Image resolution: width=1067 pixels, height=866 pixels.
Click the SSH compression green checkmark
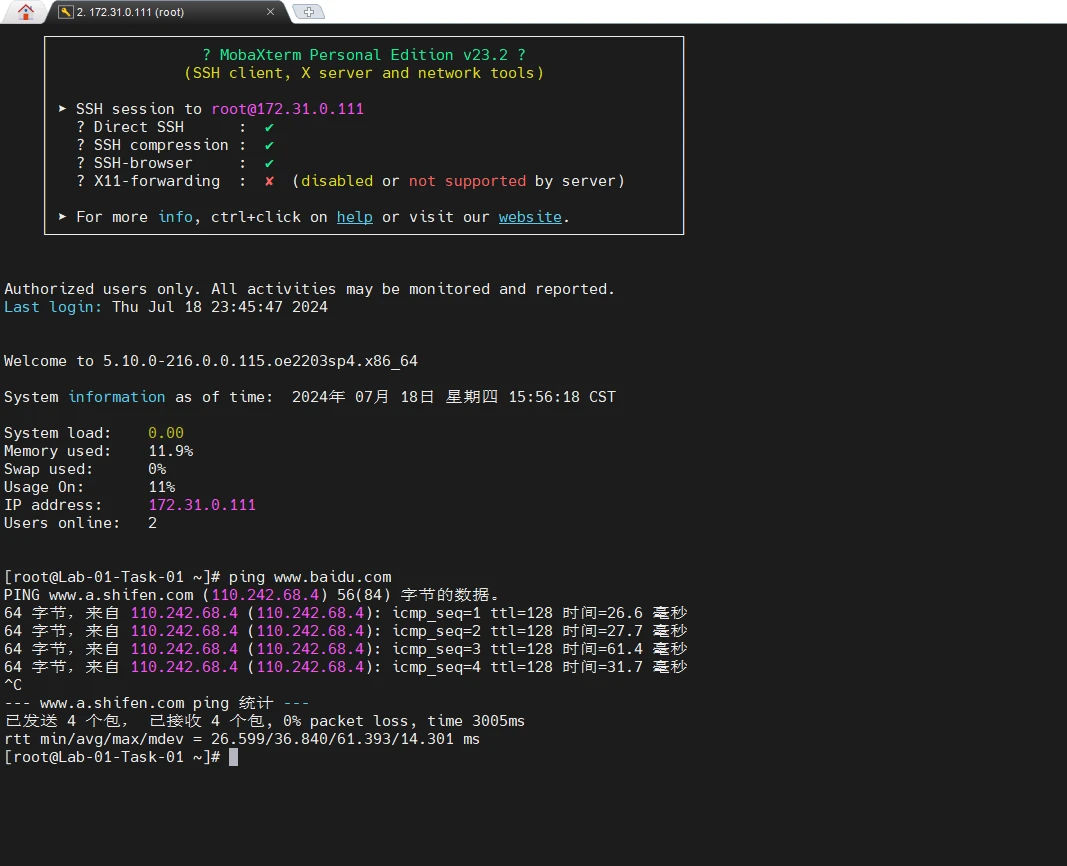(269, 145)
